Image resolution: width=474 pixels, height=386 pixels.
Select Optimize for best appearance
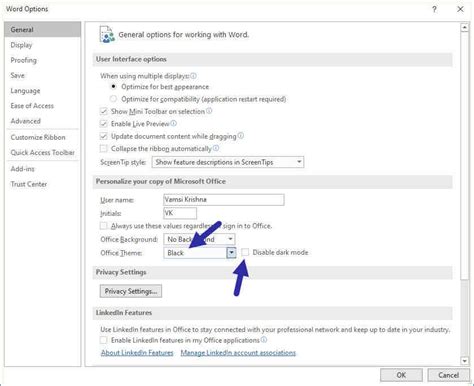114,87
